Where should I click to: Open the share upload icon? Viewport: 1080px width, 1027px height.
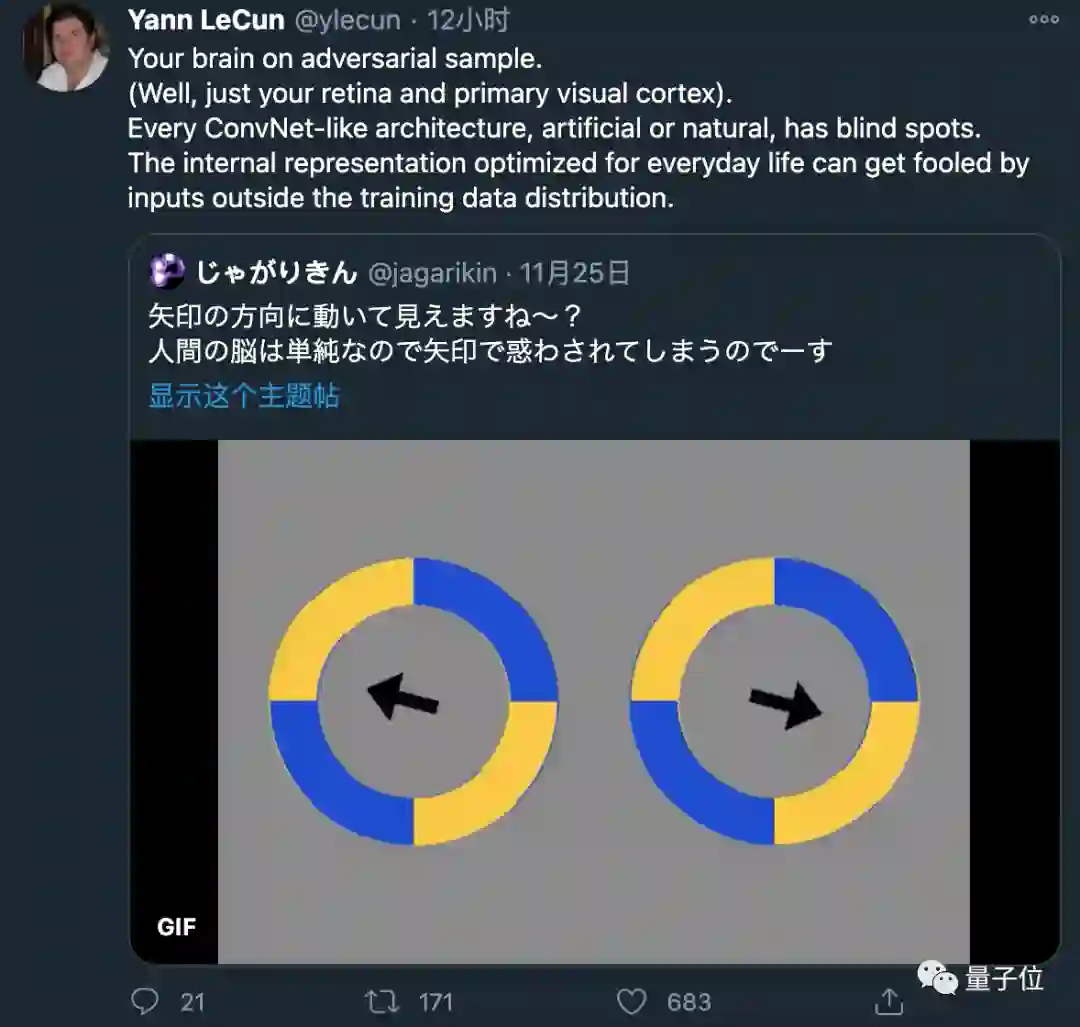[x=889, y=1002]
